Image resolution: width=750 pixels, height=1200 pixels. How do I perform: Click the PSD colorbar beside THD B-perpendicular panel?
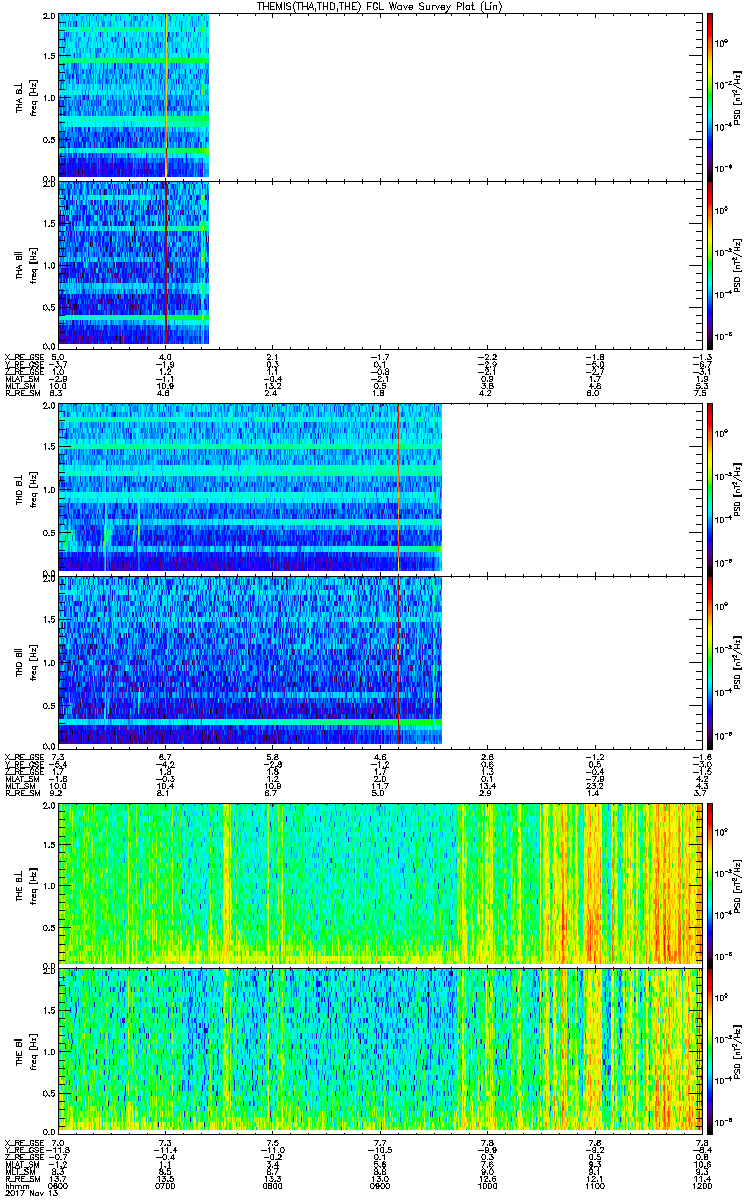[710, 488]
